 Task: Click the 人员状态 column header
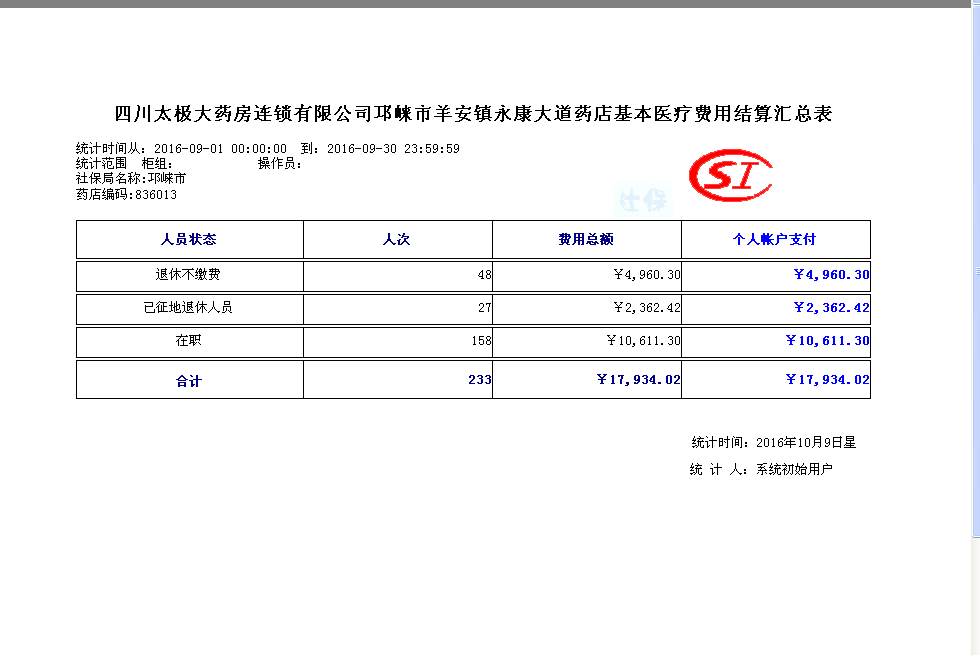click(188, 239)
